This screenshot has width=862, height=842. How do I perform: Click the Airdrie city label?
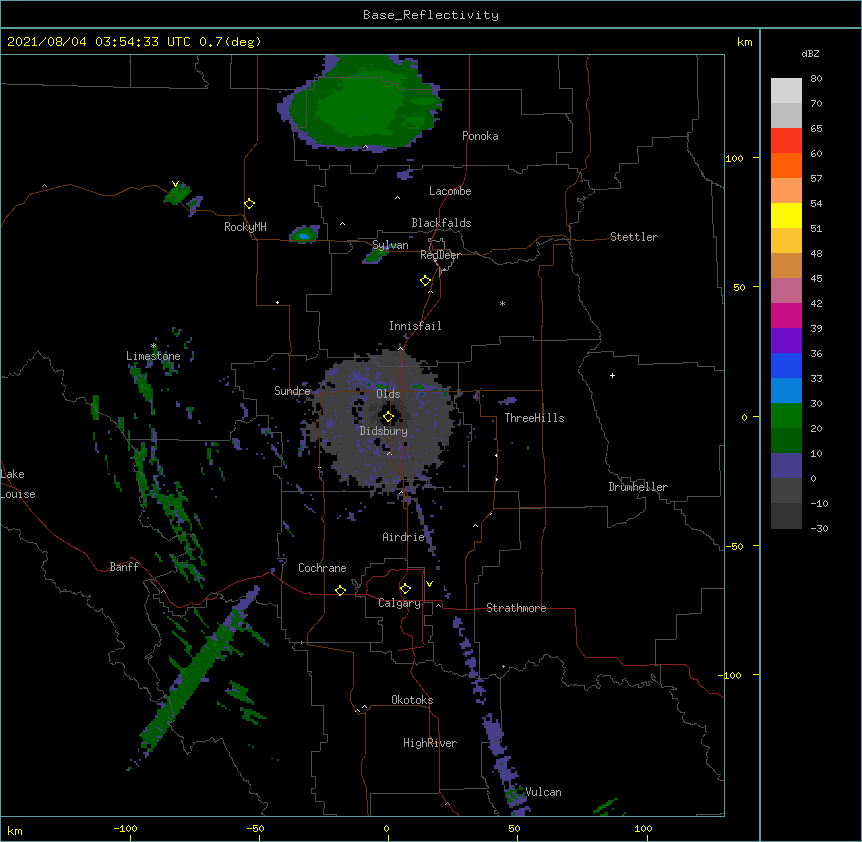404,537
